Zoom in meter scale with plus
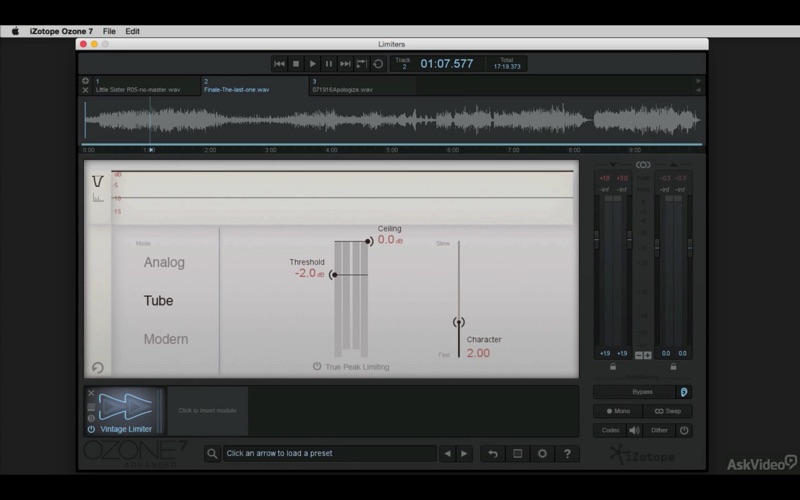The width and height of the screenshot is (800, 500). [647, 355]
